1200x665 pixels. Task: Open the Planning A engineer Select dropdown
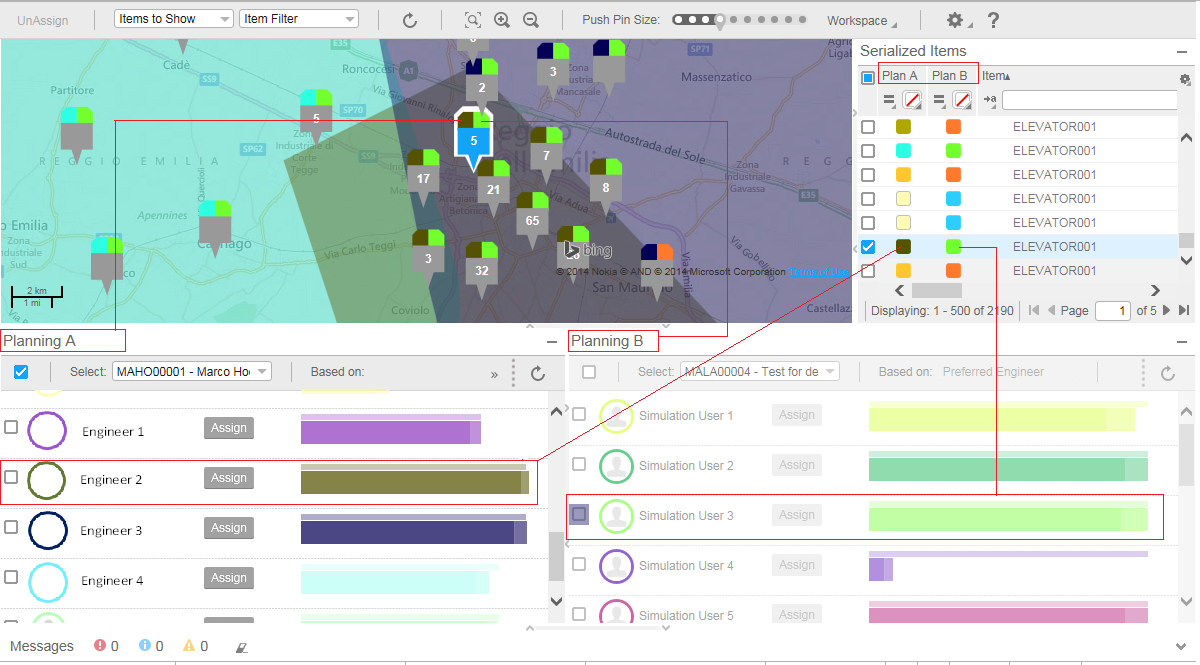[x=192, y=372]
